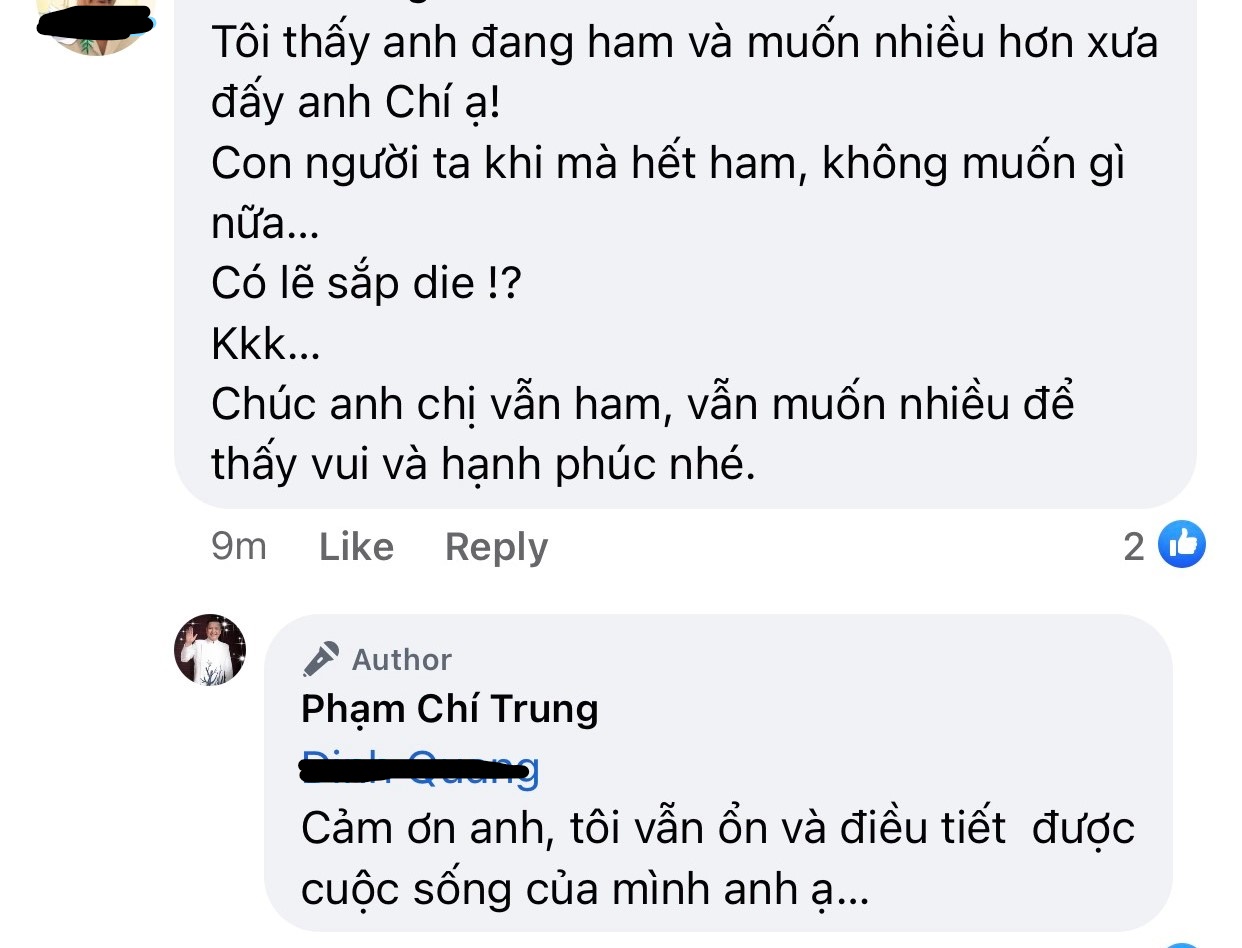This screenshot has height=948, width=1242.
Task: Open Phạm Chí Trung's profile picture
Action: (210, 650)
